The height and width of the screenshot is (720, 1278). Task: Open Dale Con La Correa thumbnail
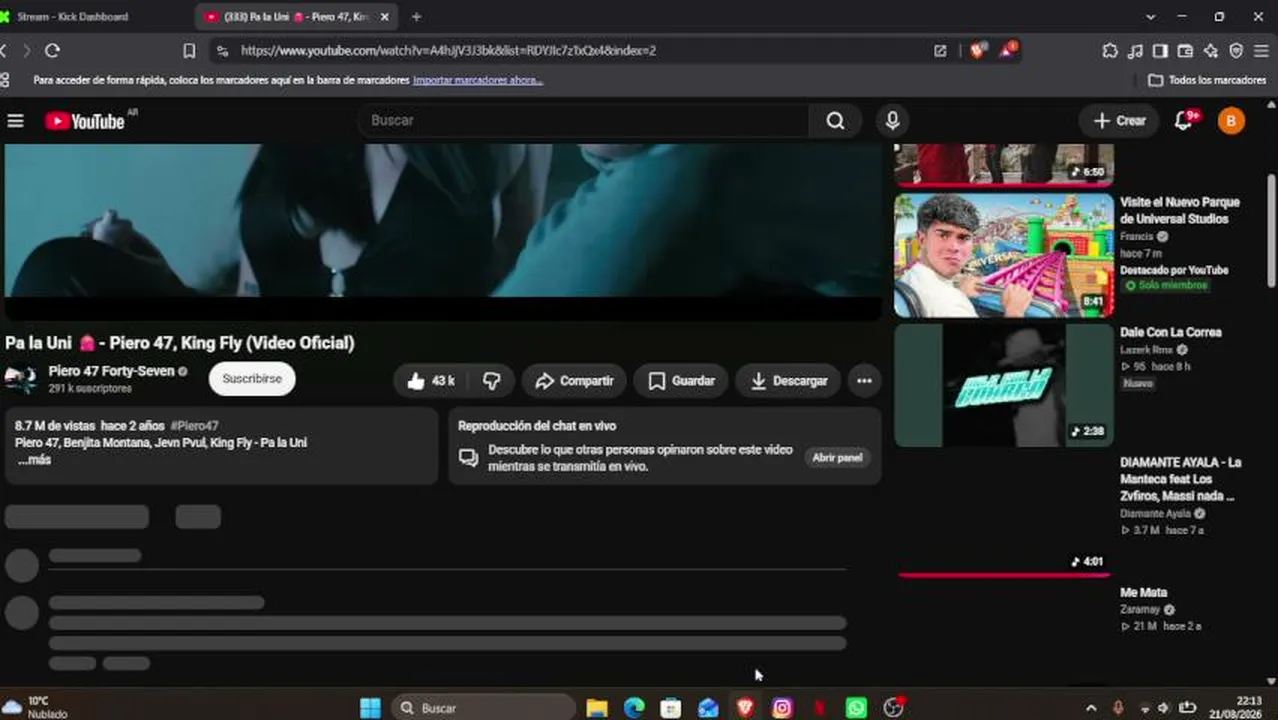pos(1003,385)
